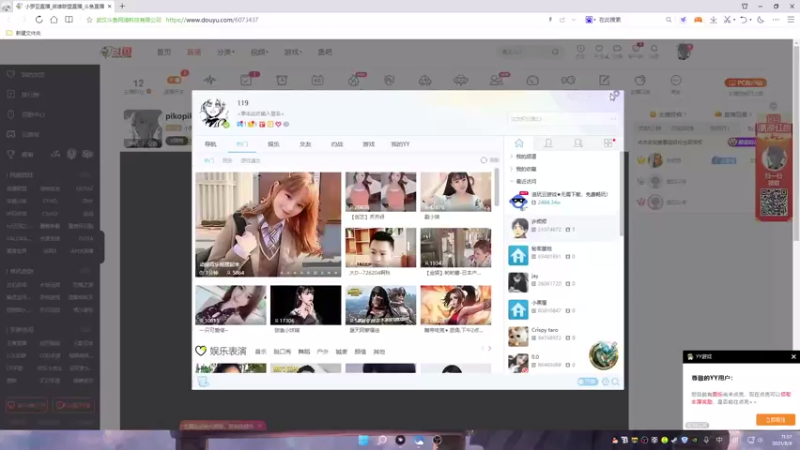The height and width of the screenshot is (450, 800).
Task: Click the YY stream list vertical scrollbar
Action: coord(497,187)
